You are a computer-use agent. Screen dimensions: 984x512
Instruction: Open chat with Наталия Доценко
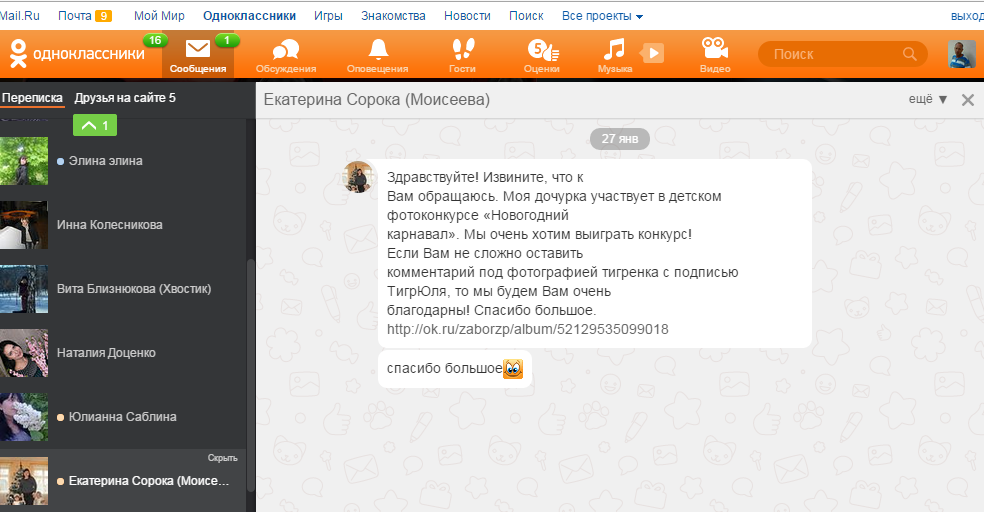(123, 353)
